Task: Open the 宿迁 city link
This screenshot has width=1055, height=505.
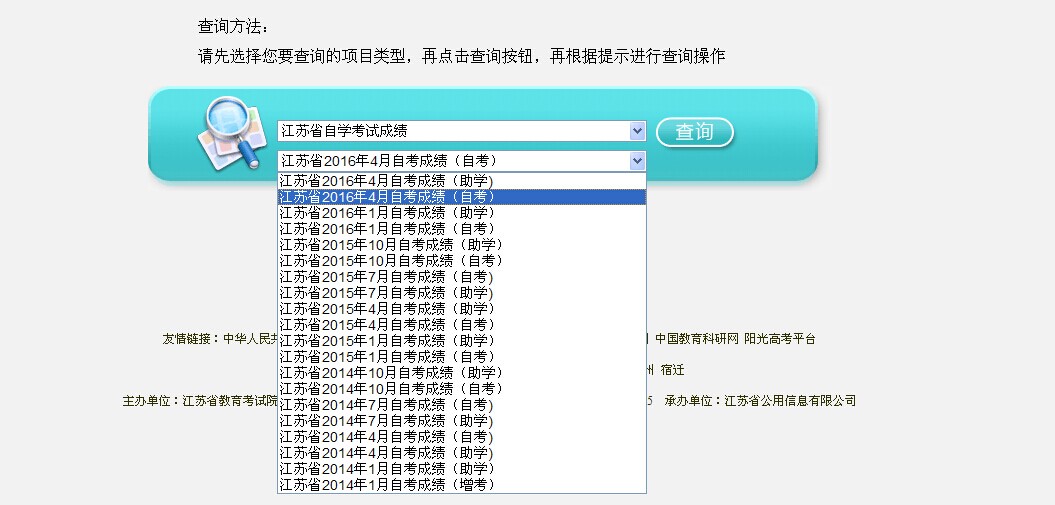Action: 672,370
